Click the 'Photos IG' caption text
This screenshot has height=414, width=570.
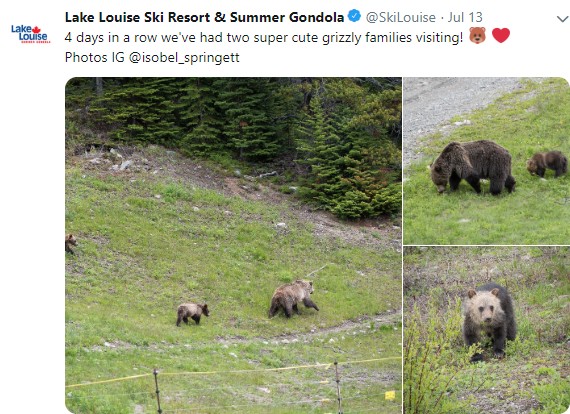click(95, 57)
